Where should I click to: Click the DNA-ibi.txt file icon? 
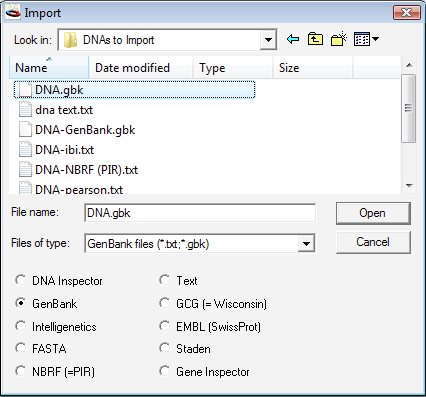coord(25,150)
